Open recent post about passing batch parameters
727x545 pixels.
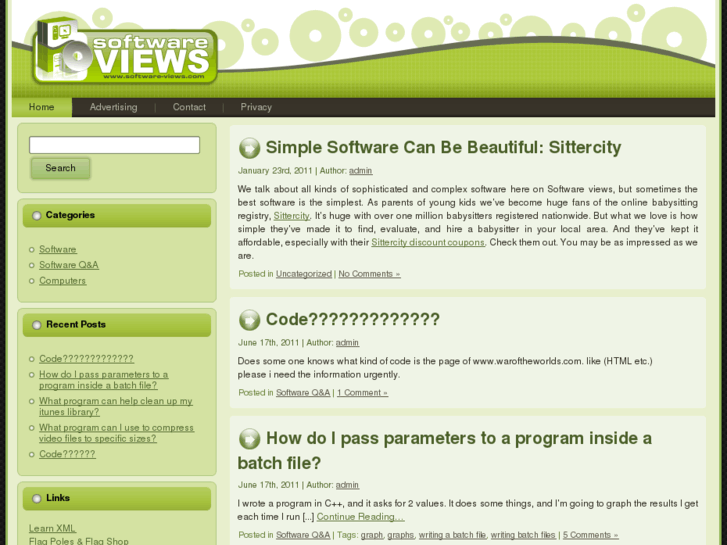[x=103, y=380]
